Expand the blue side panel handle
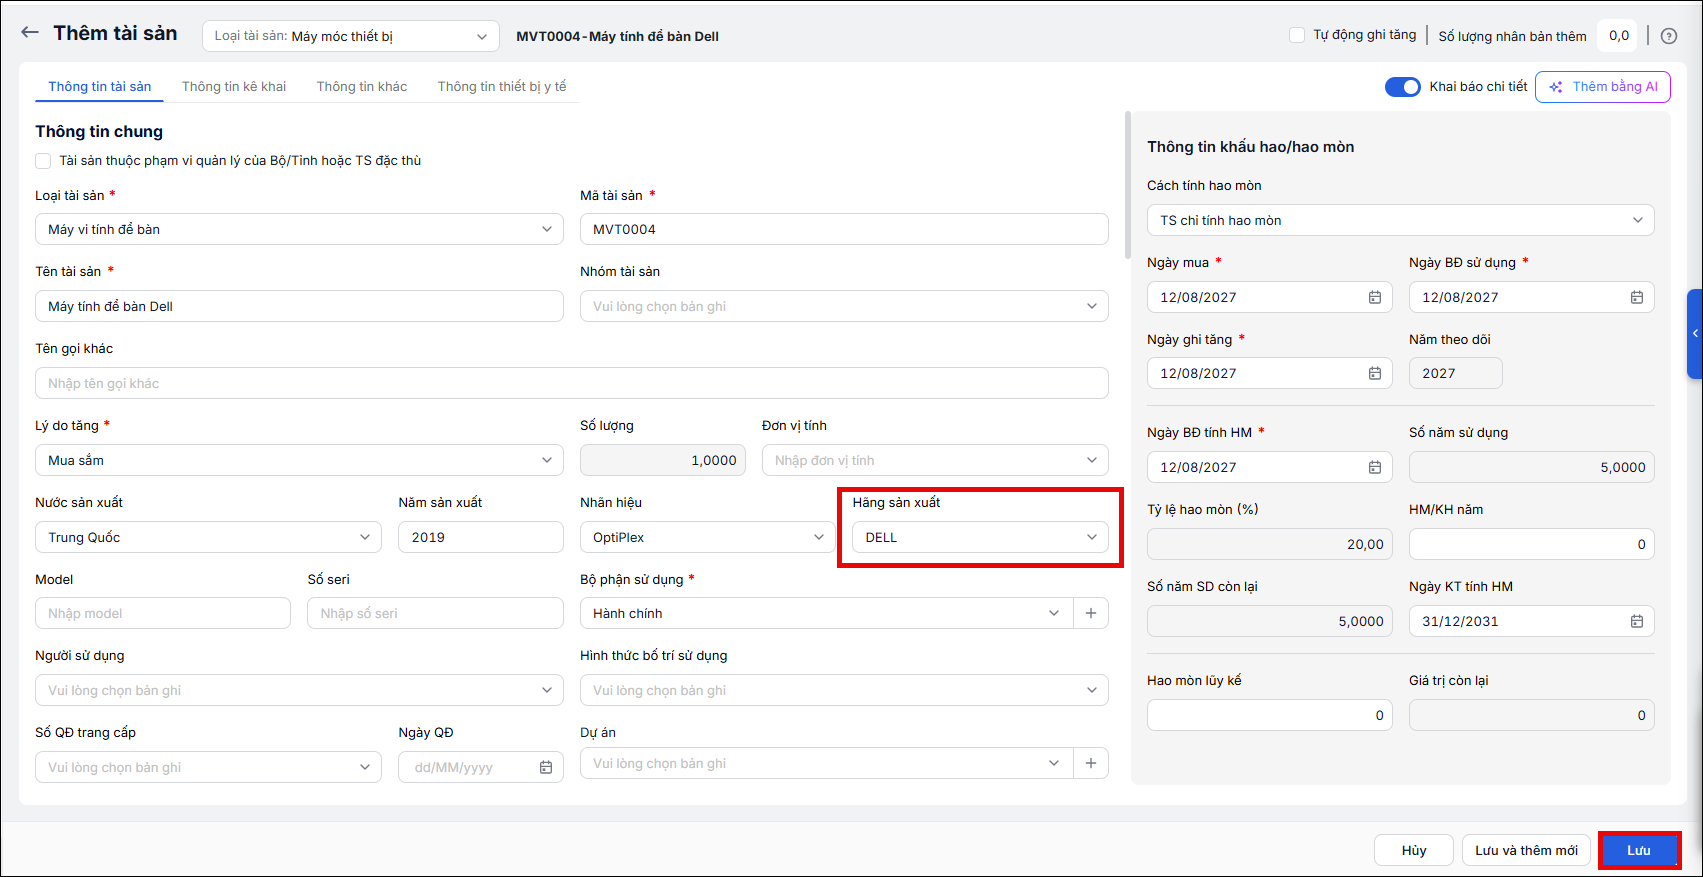The width and height of the screenshot is (1703, 877). 1695,334
